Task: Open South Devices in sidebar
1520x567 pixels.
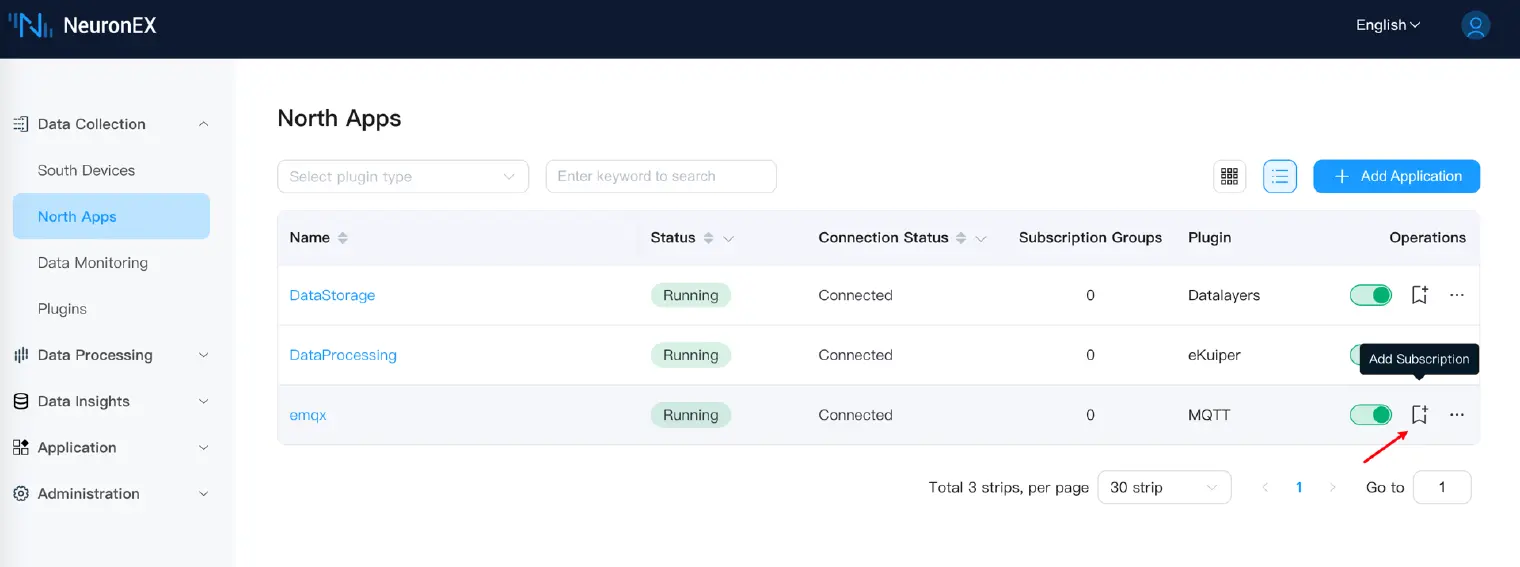Action: point(86,170)
